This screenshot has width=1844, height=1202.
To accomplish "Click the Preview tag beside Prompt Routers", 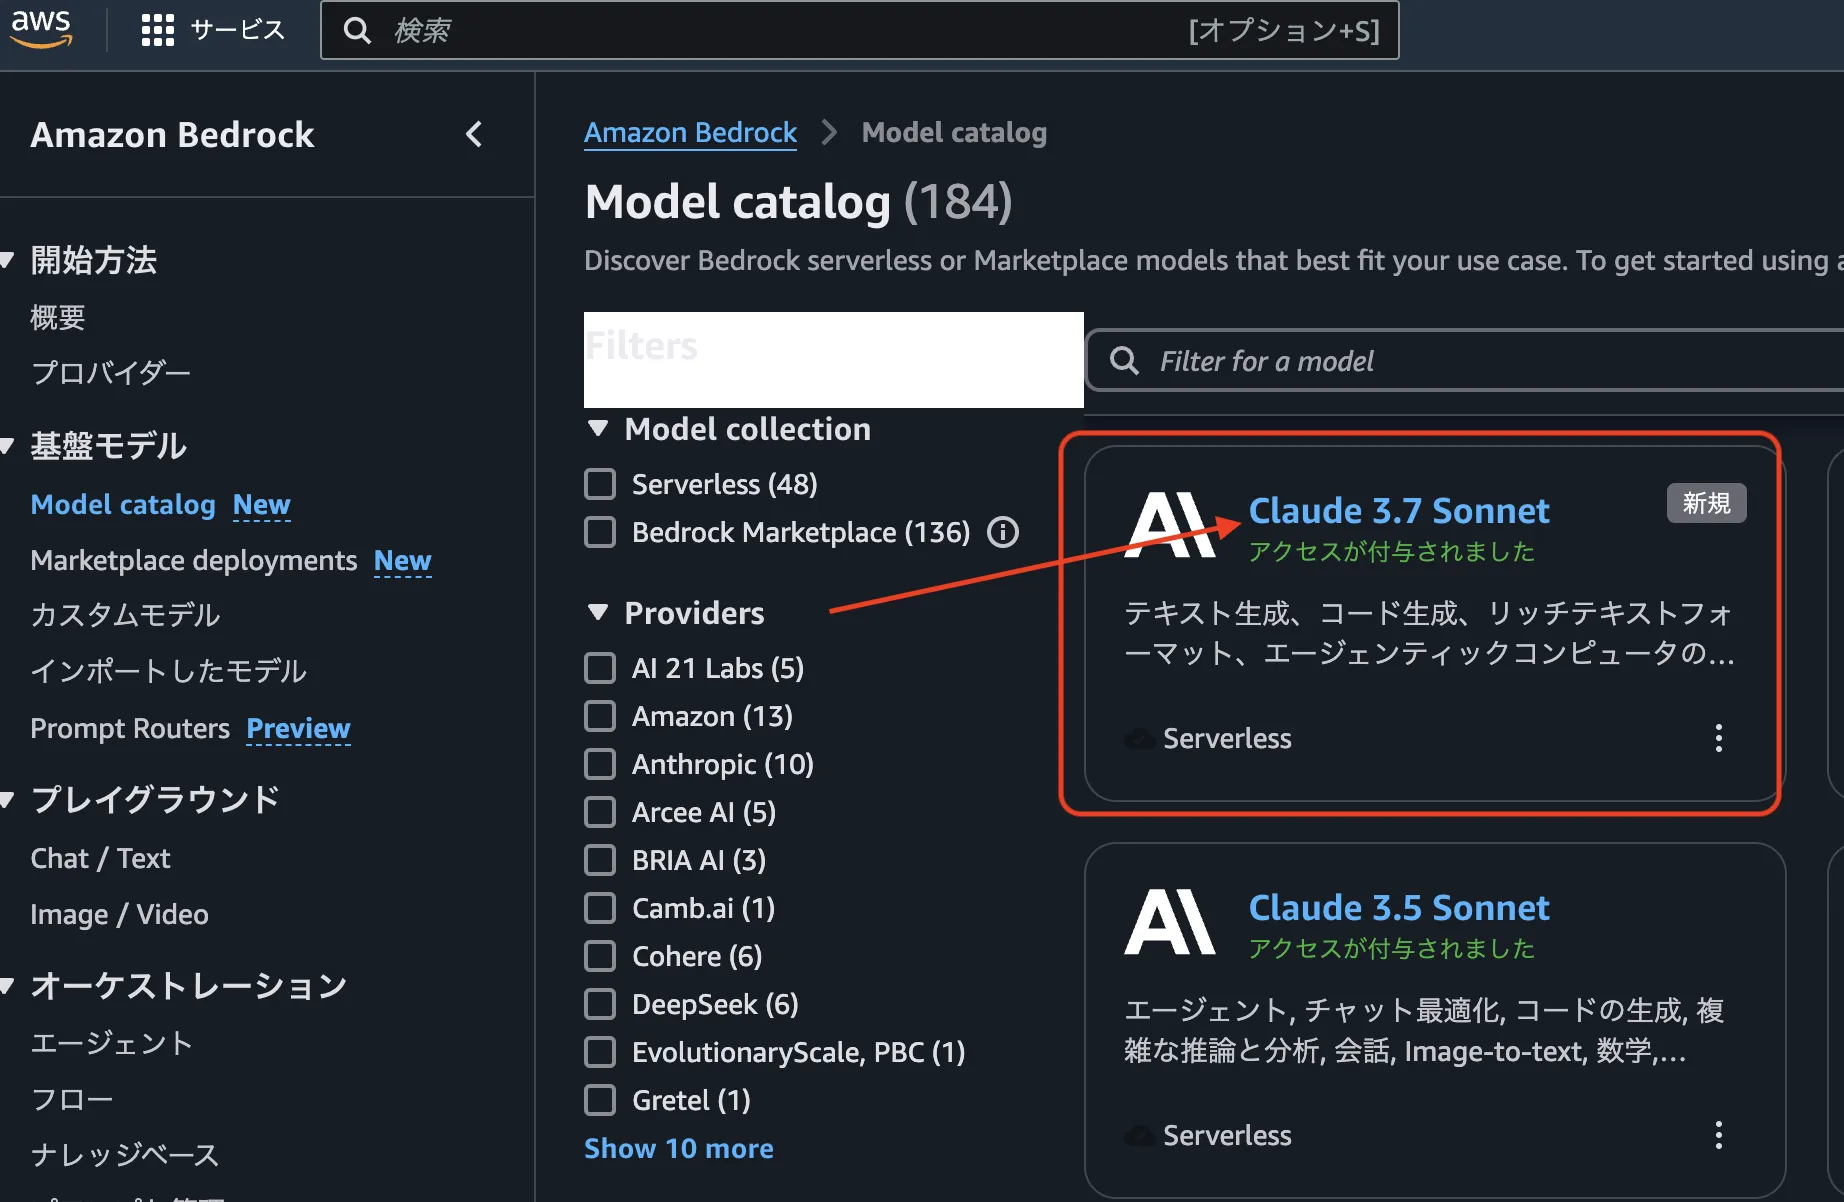I will (x=298, y=729).
